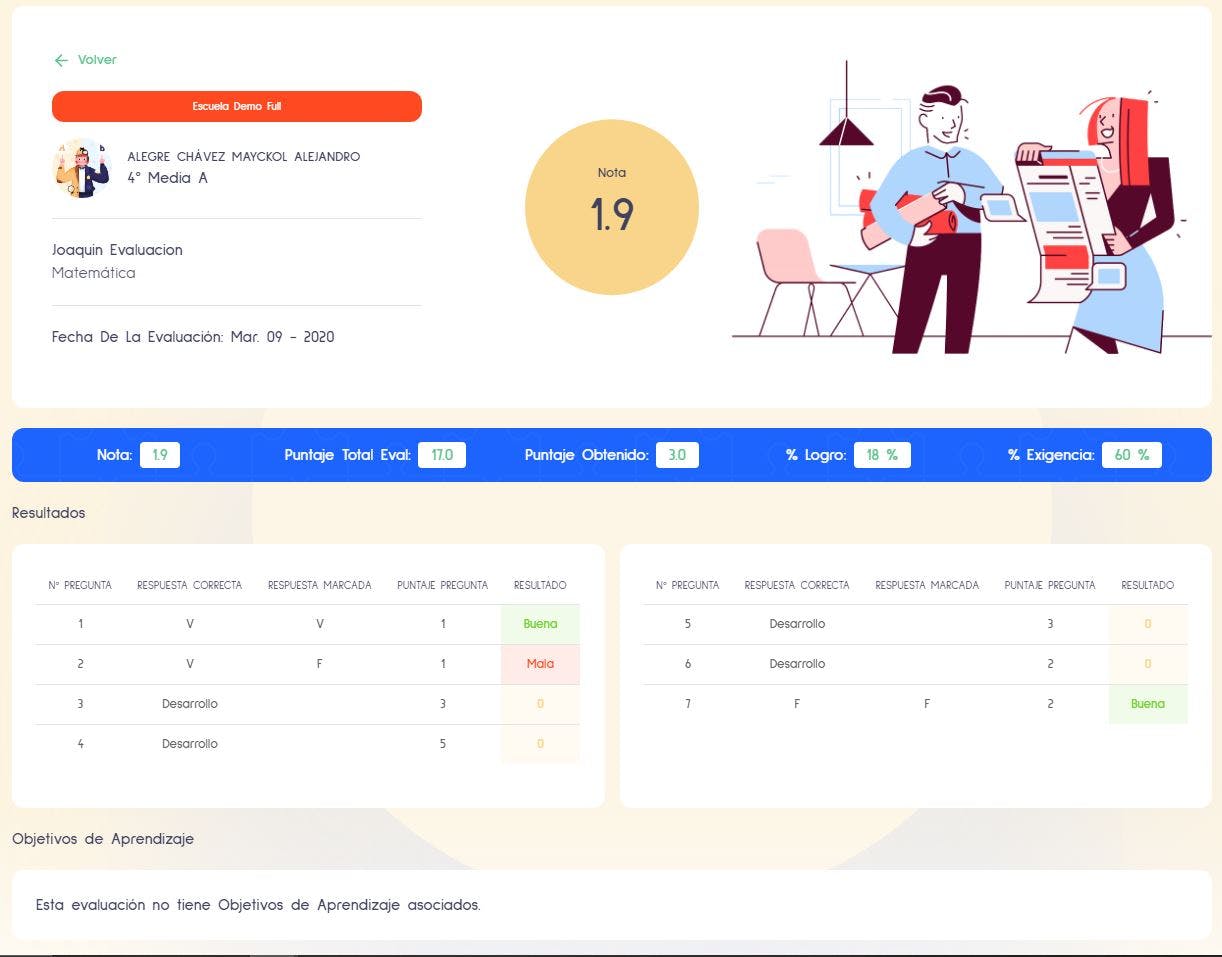Viewport: 1222px width, 957px height.
Task: Click the Fecha De La Evaluación date text
Action: point(193,337)
